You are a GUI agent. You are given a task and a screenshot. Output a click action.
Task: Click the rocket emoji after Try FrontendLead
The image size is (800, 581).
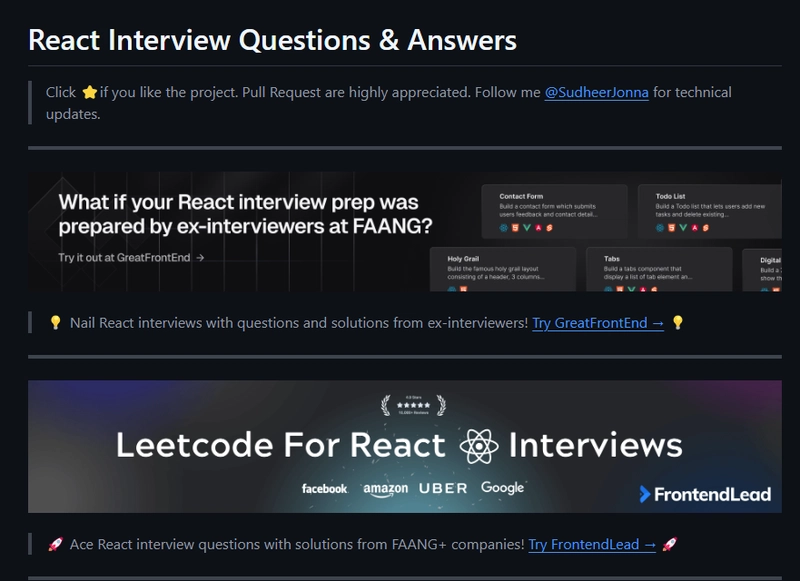(x=669, y=544)
